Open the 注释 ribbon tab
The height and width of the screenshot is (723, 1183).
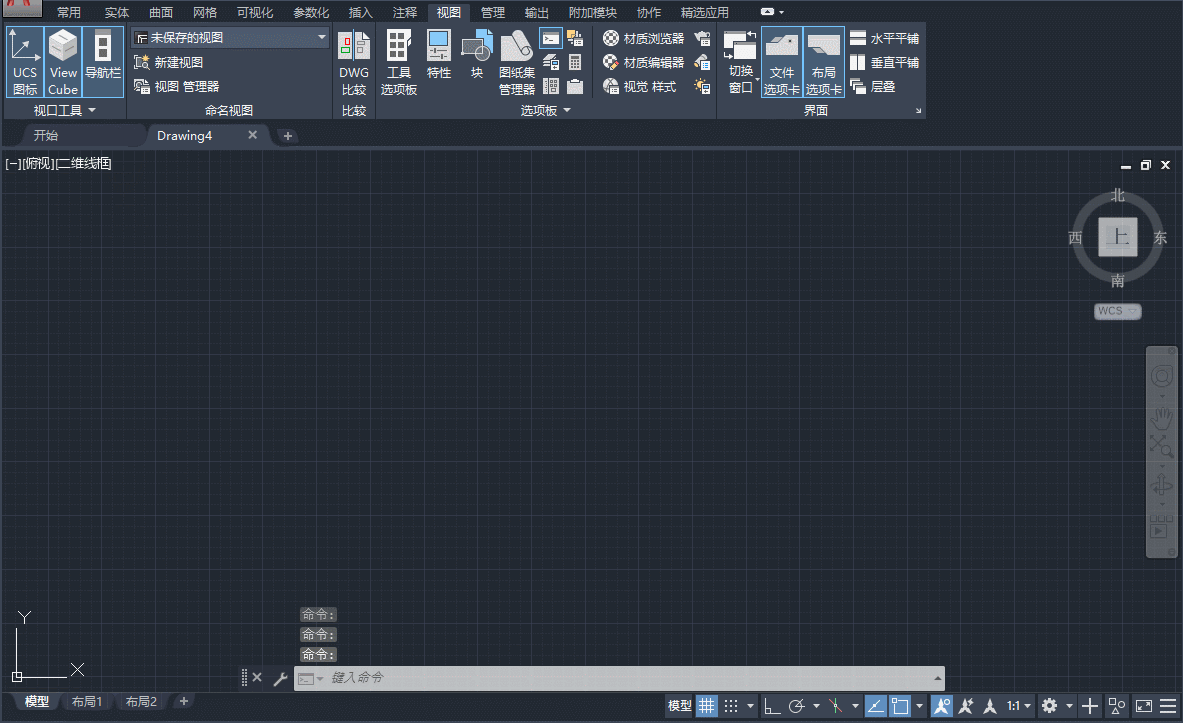[404, 12]
